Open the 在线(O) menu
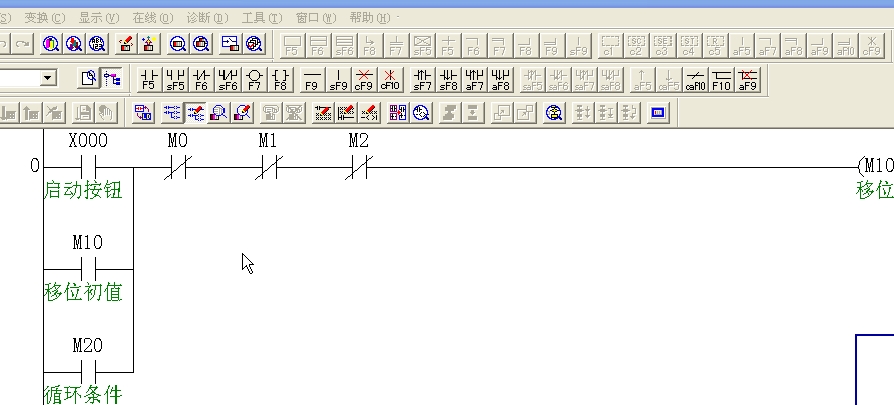 coord(152,18)
